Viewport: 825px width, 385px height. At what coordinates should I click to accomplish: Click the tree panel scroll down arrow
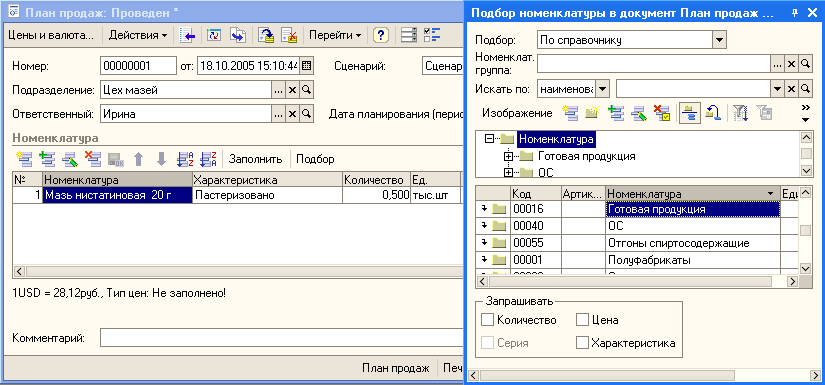pos(806,170)
